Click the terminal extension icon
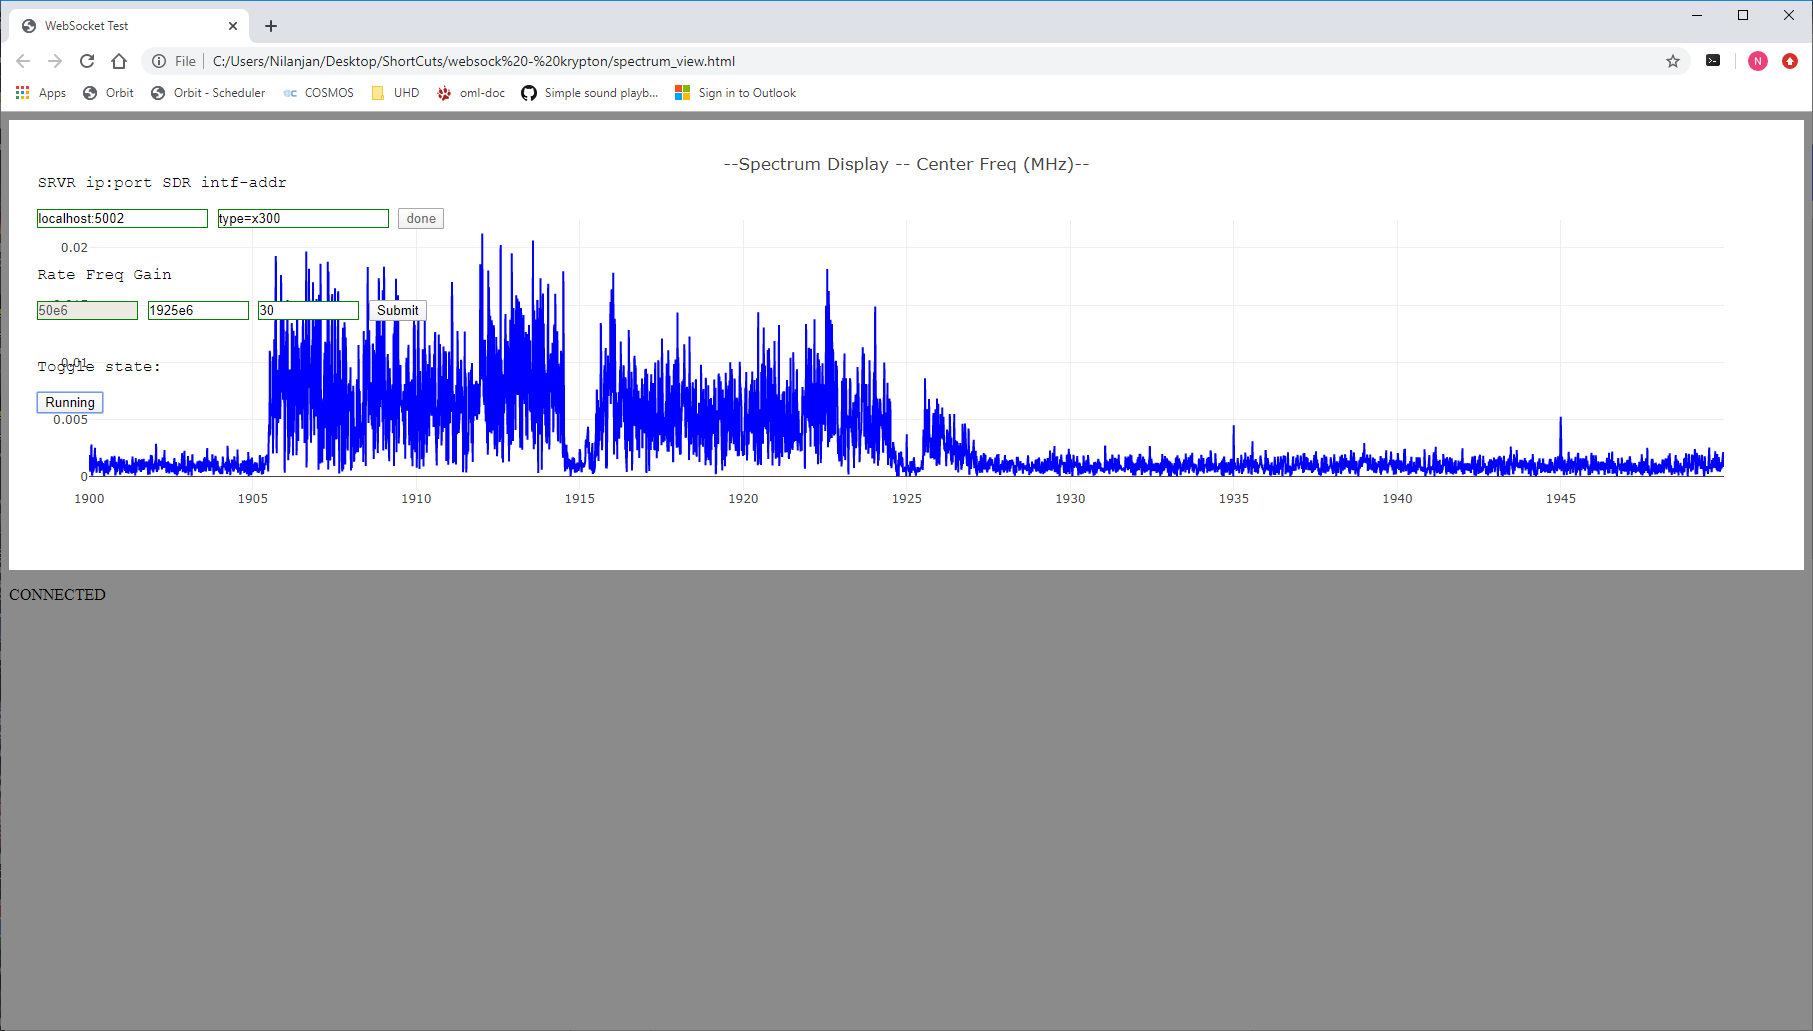Viewport: 1813px width, 1031px height. pos(1713,61)
